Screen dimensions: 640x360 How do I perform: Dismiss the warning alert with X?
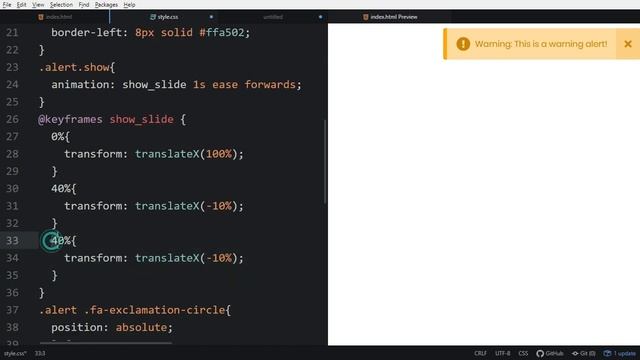628,44
